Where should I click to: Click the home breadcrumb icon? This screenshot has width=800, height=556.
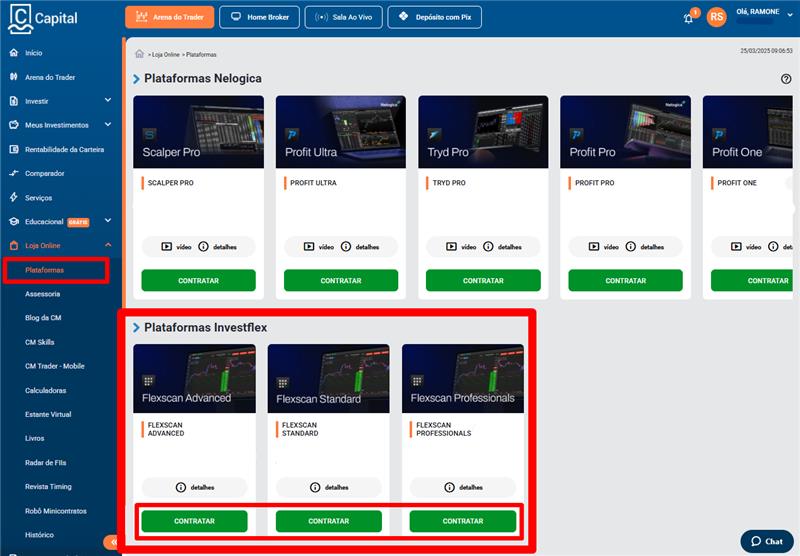(139, 54)
